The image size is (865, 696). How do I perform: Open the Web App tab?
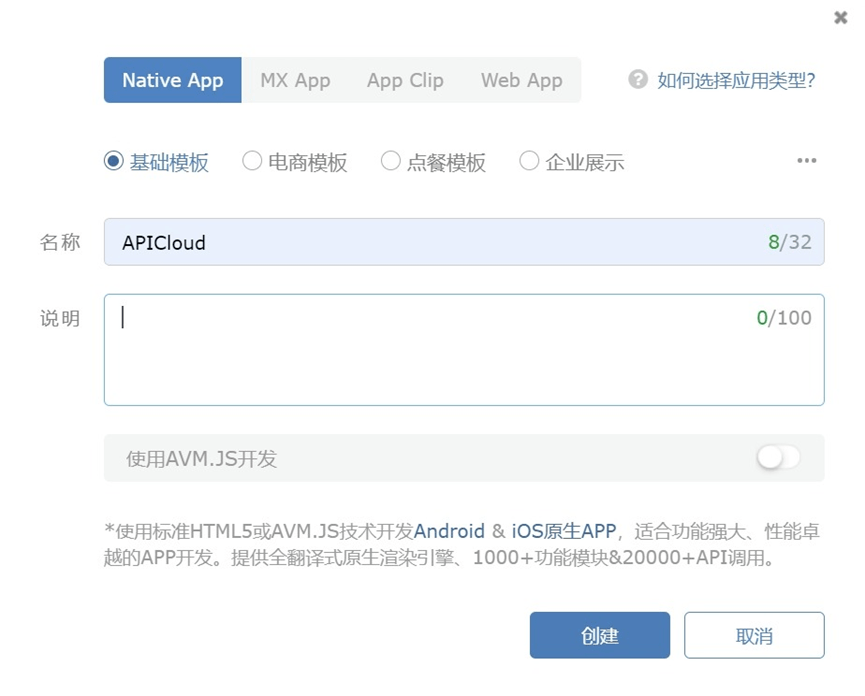click(521, 80)
